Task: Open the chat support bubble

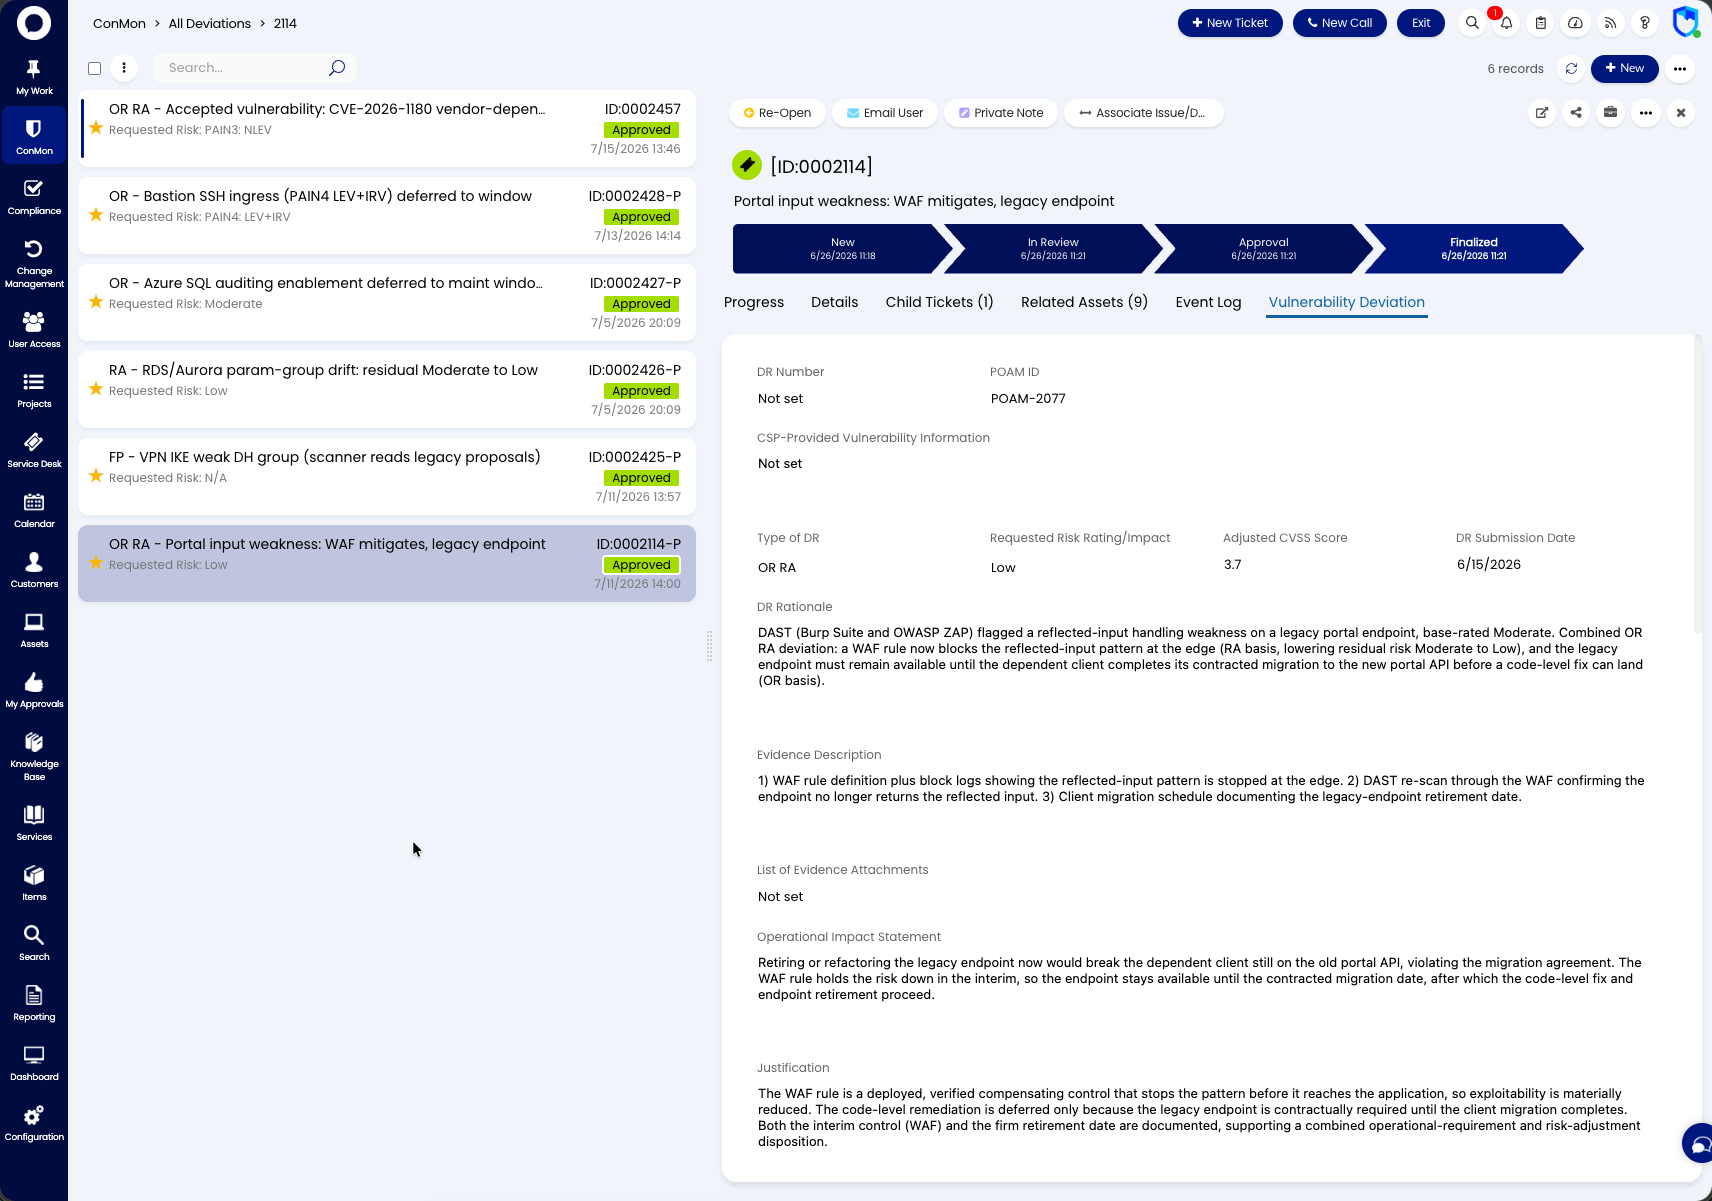Action: (1700, 1142)
